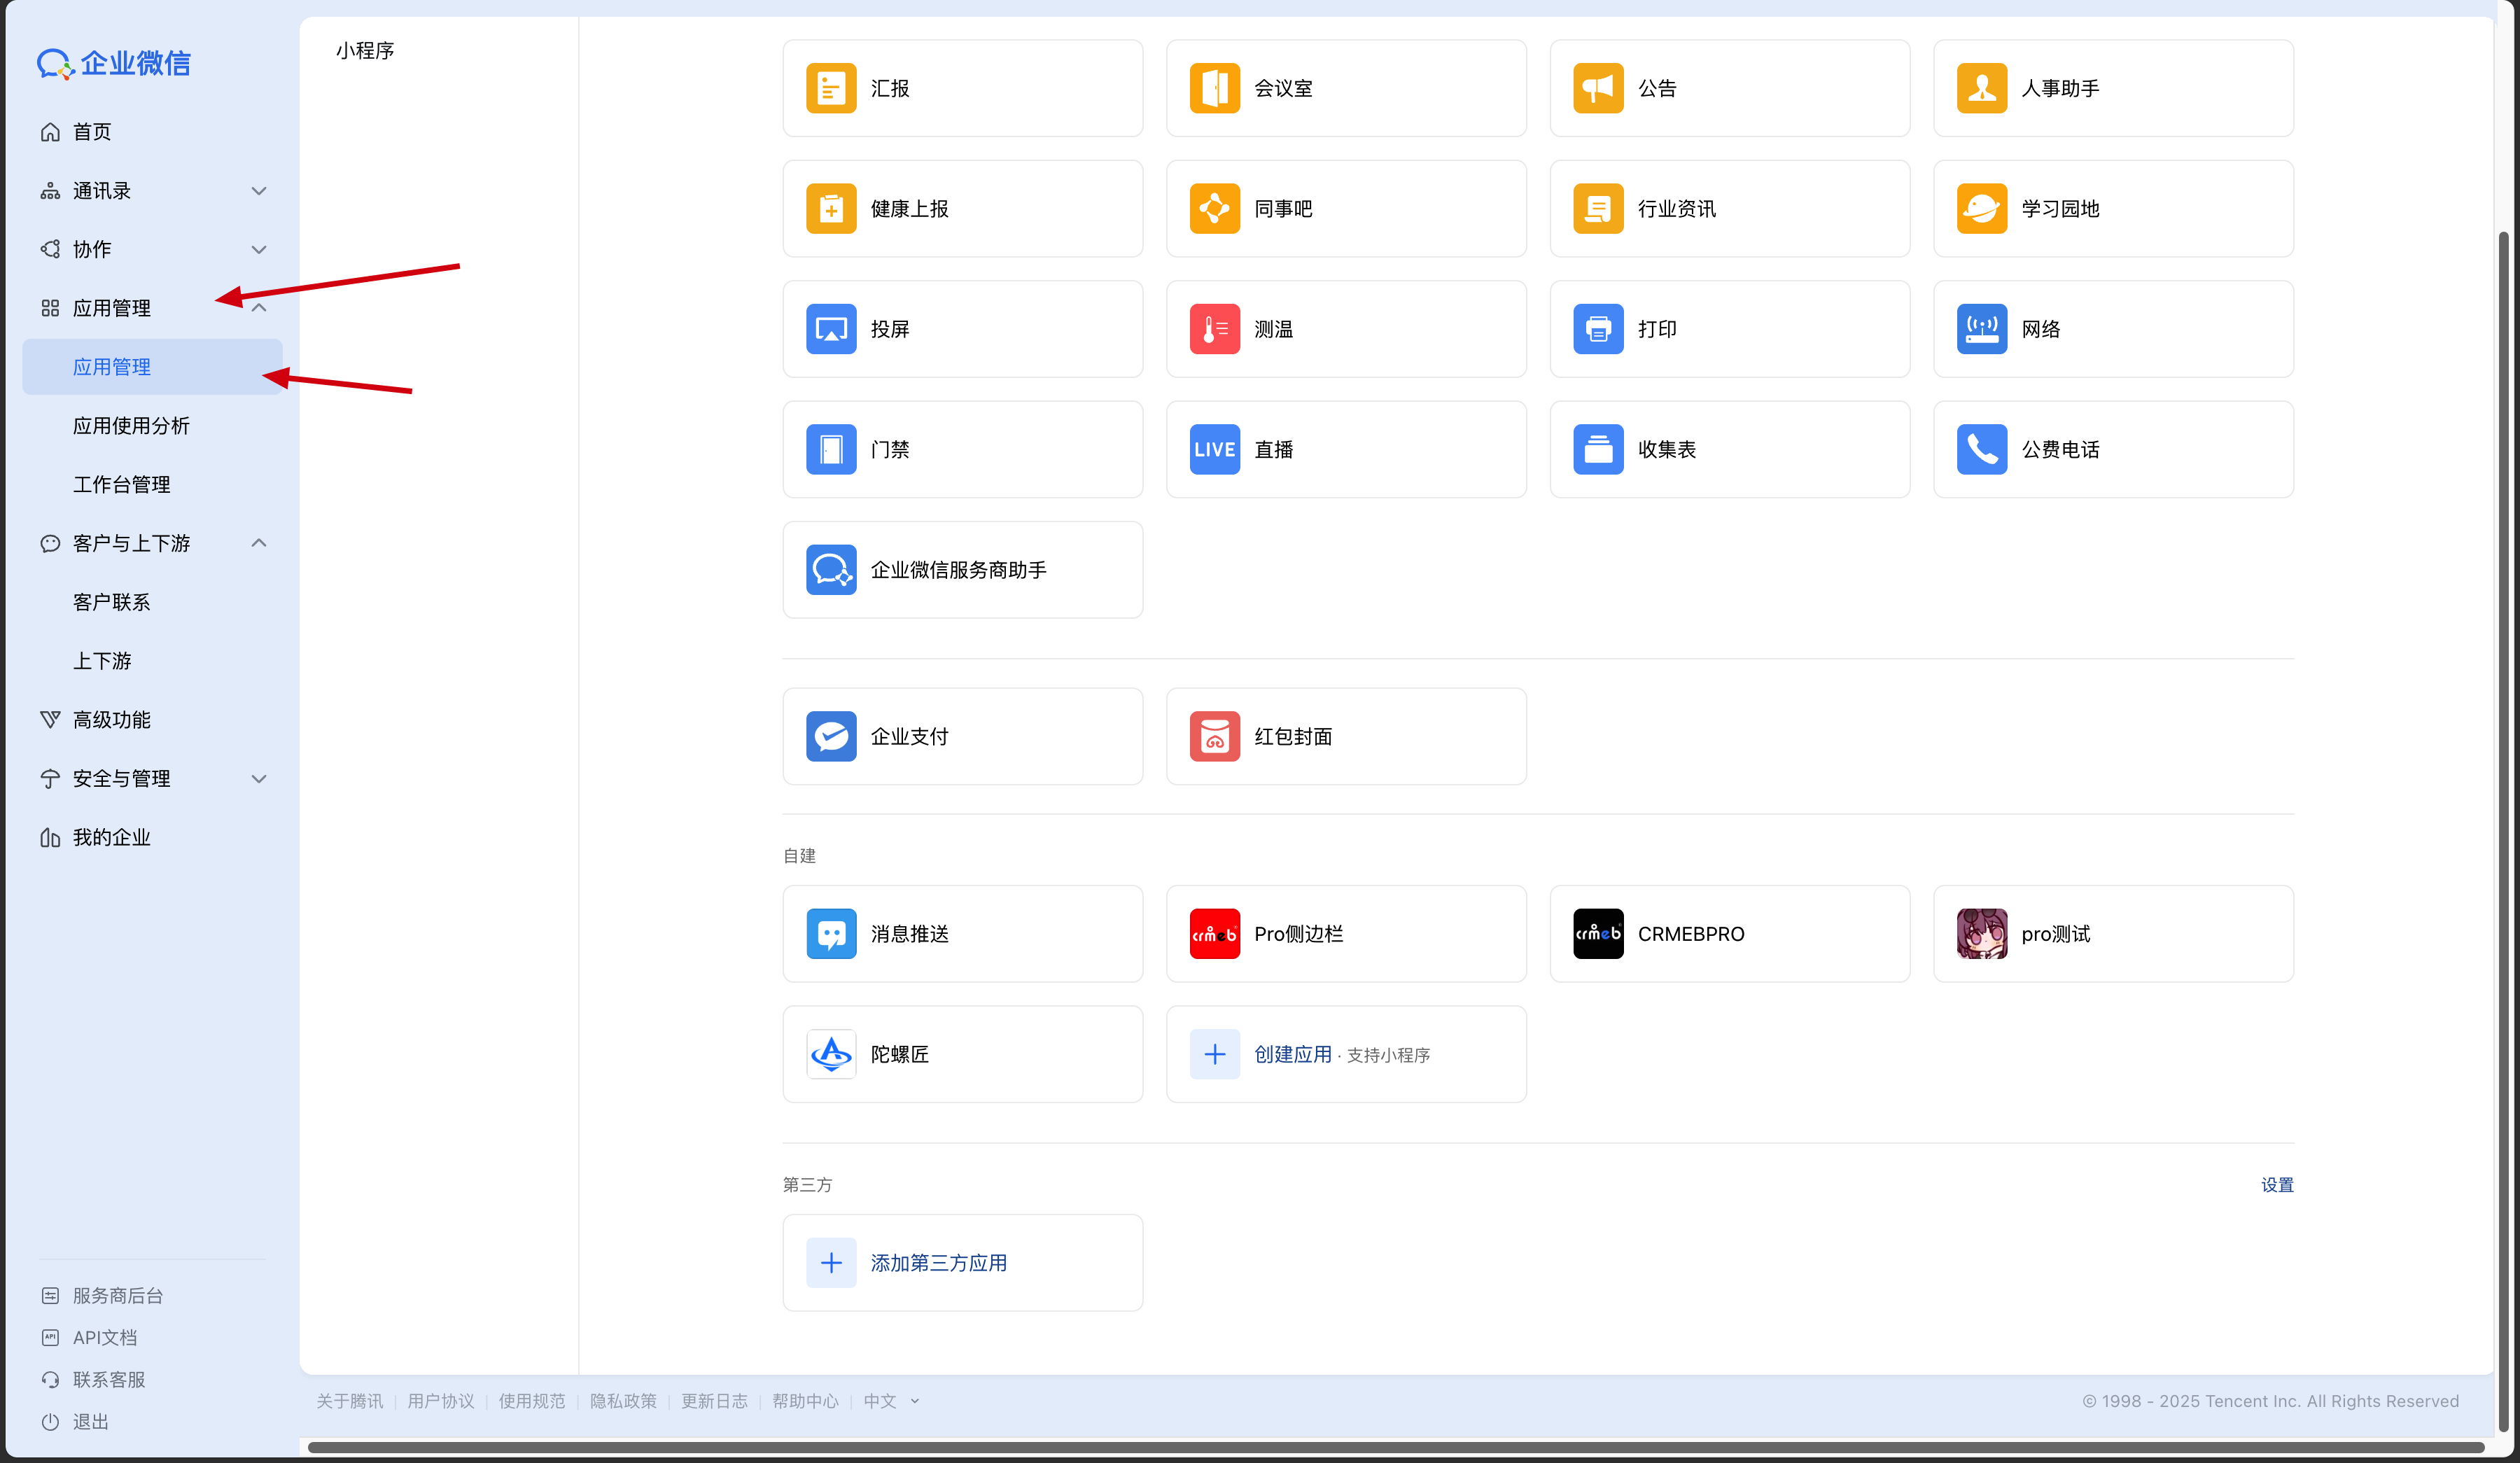
Task: Click 创建应用 to build a new app
Action: [1292, 1054]
